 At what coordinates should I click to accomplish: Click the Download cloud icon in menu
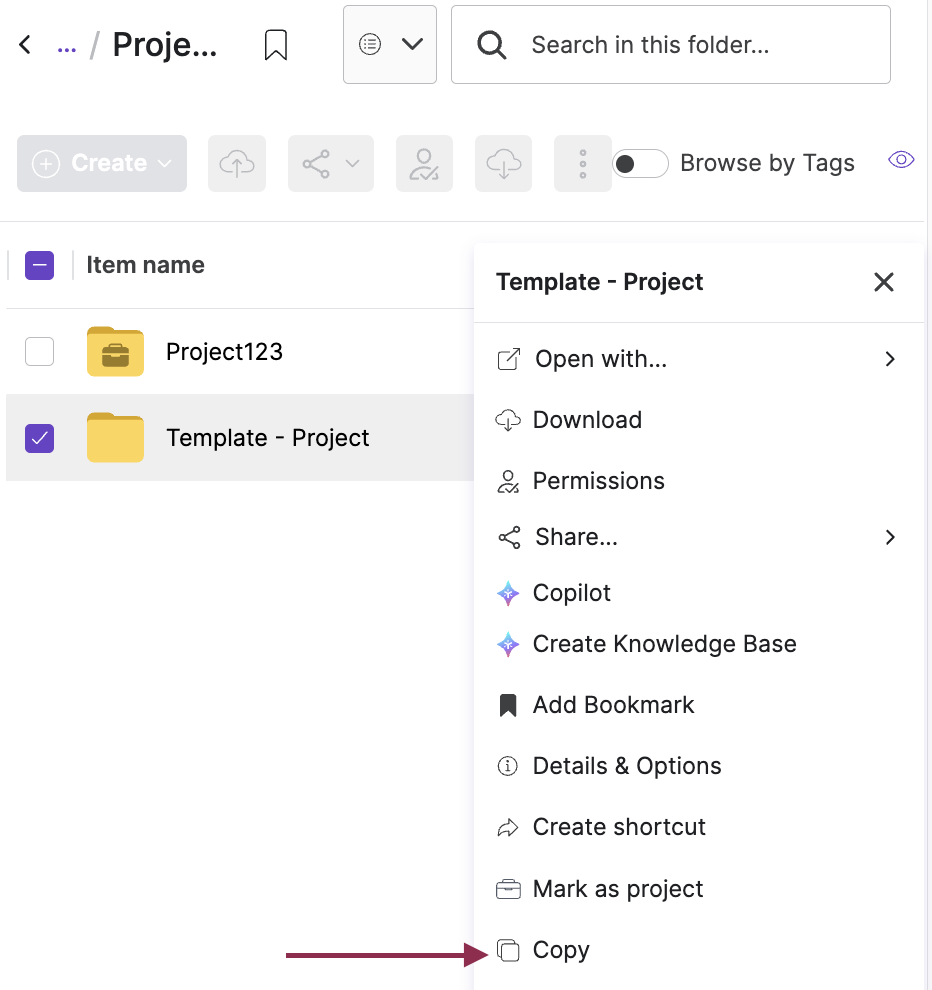508,420
